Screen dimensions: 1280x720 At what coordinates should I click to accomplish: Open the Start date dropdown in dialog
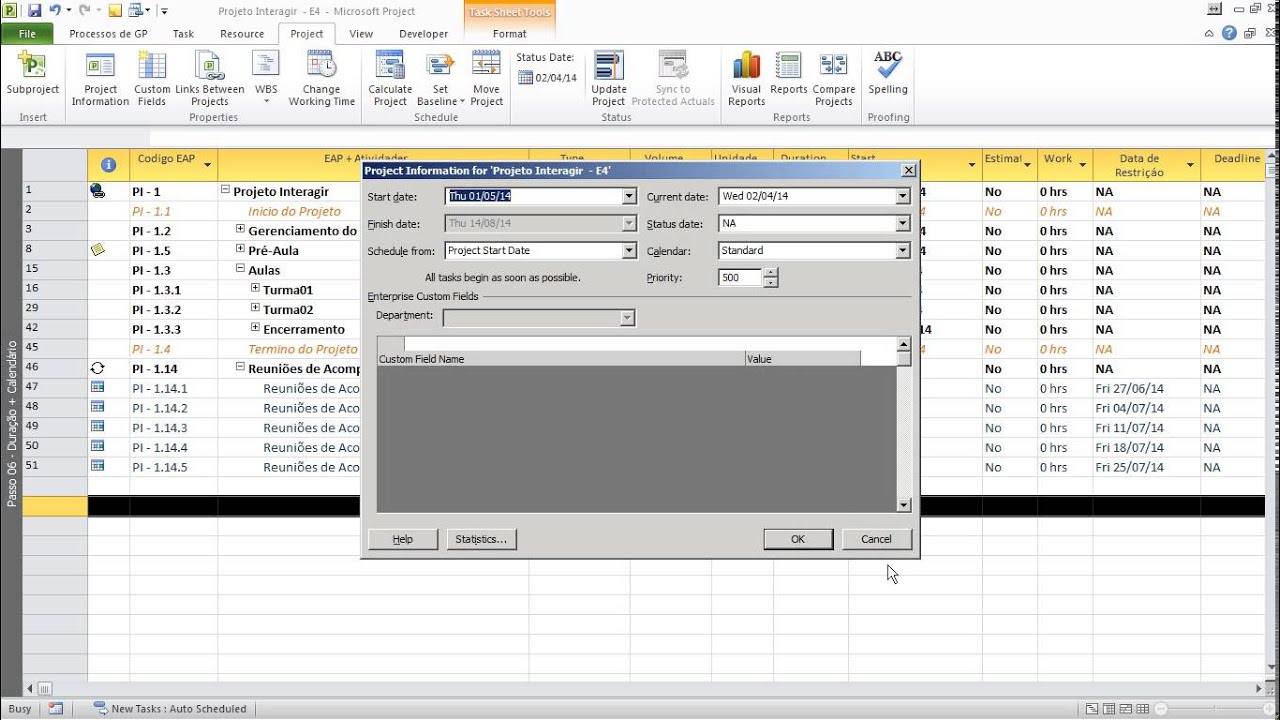click(x=629, y=197)
